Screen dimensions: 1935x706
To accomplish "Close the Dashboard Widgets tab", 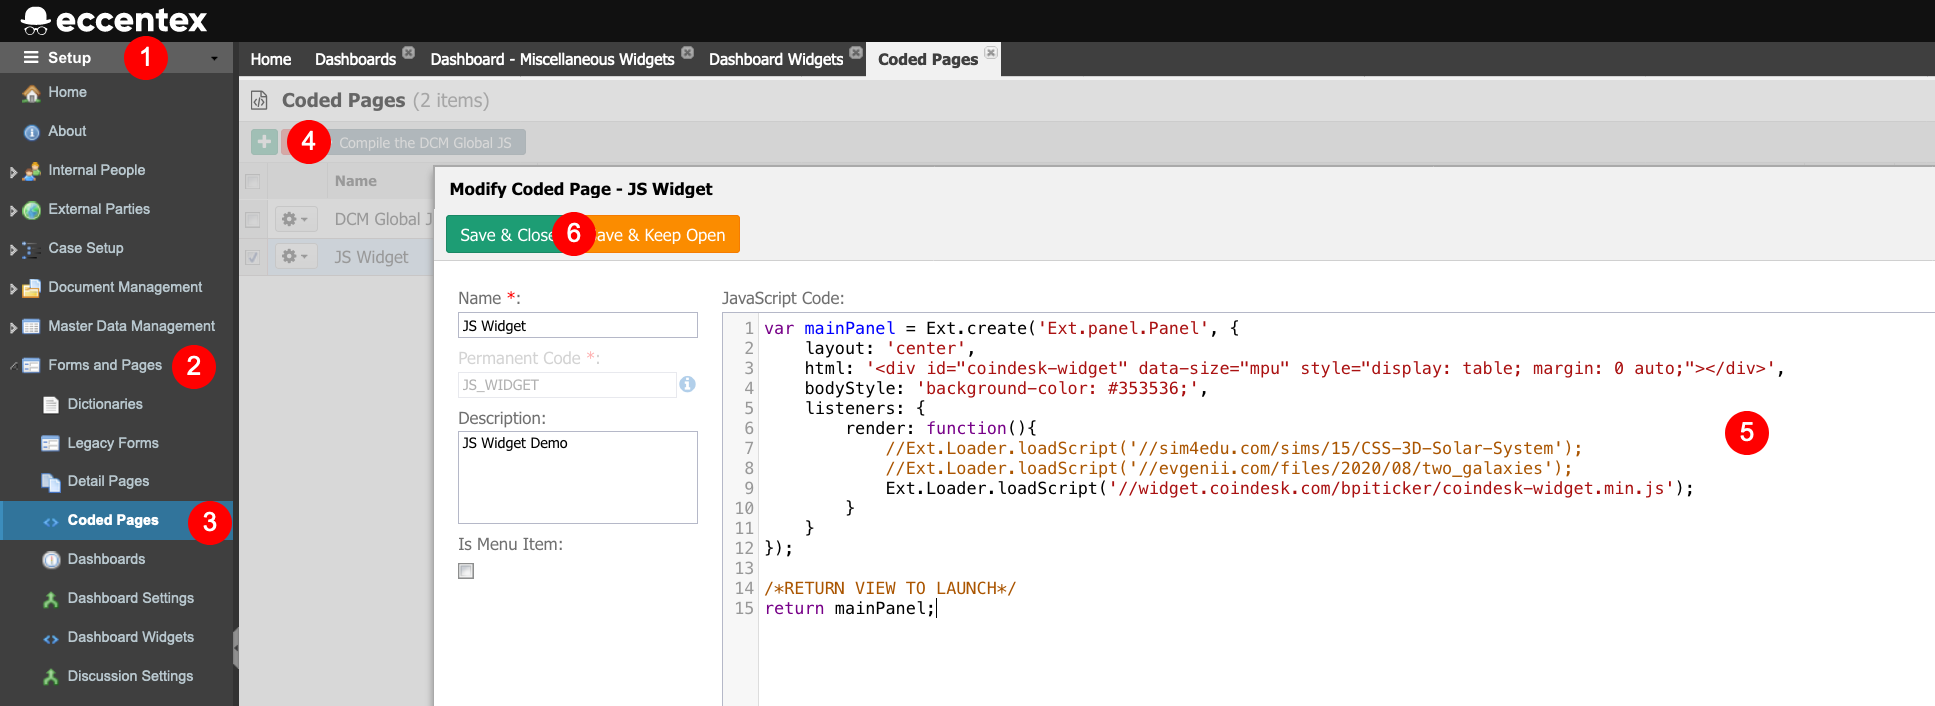I will [x=856, y=52].
